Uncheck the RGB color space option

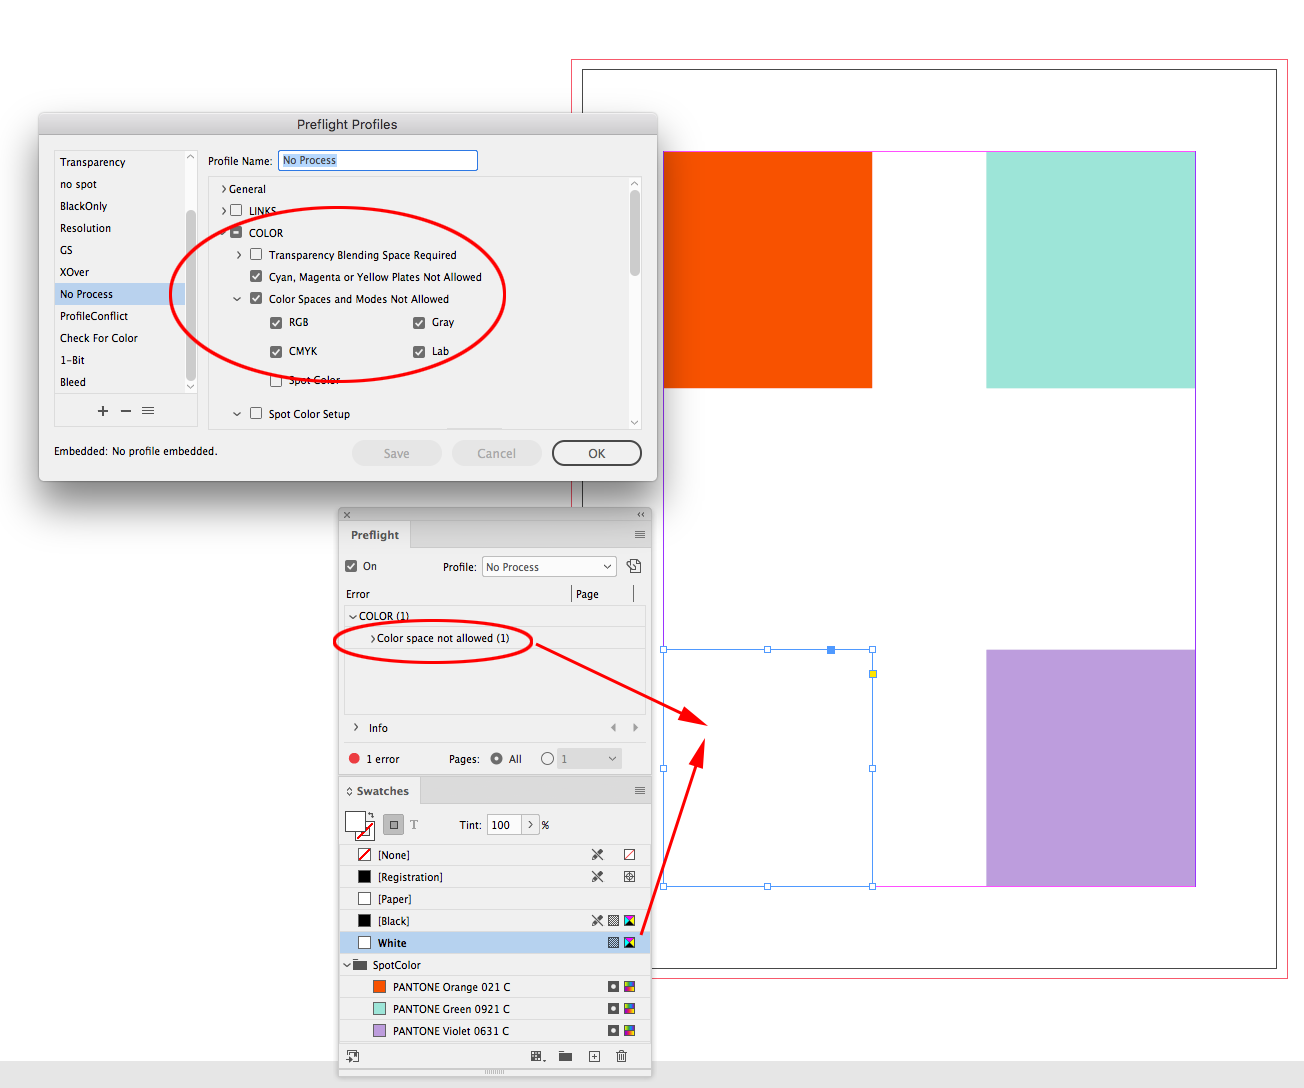[x=276, y=322]
